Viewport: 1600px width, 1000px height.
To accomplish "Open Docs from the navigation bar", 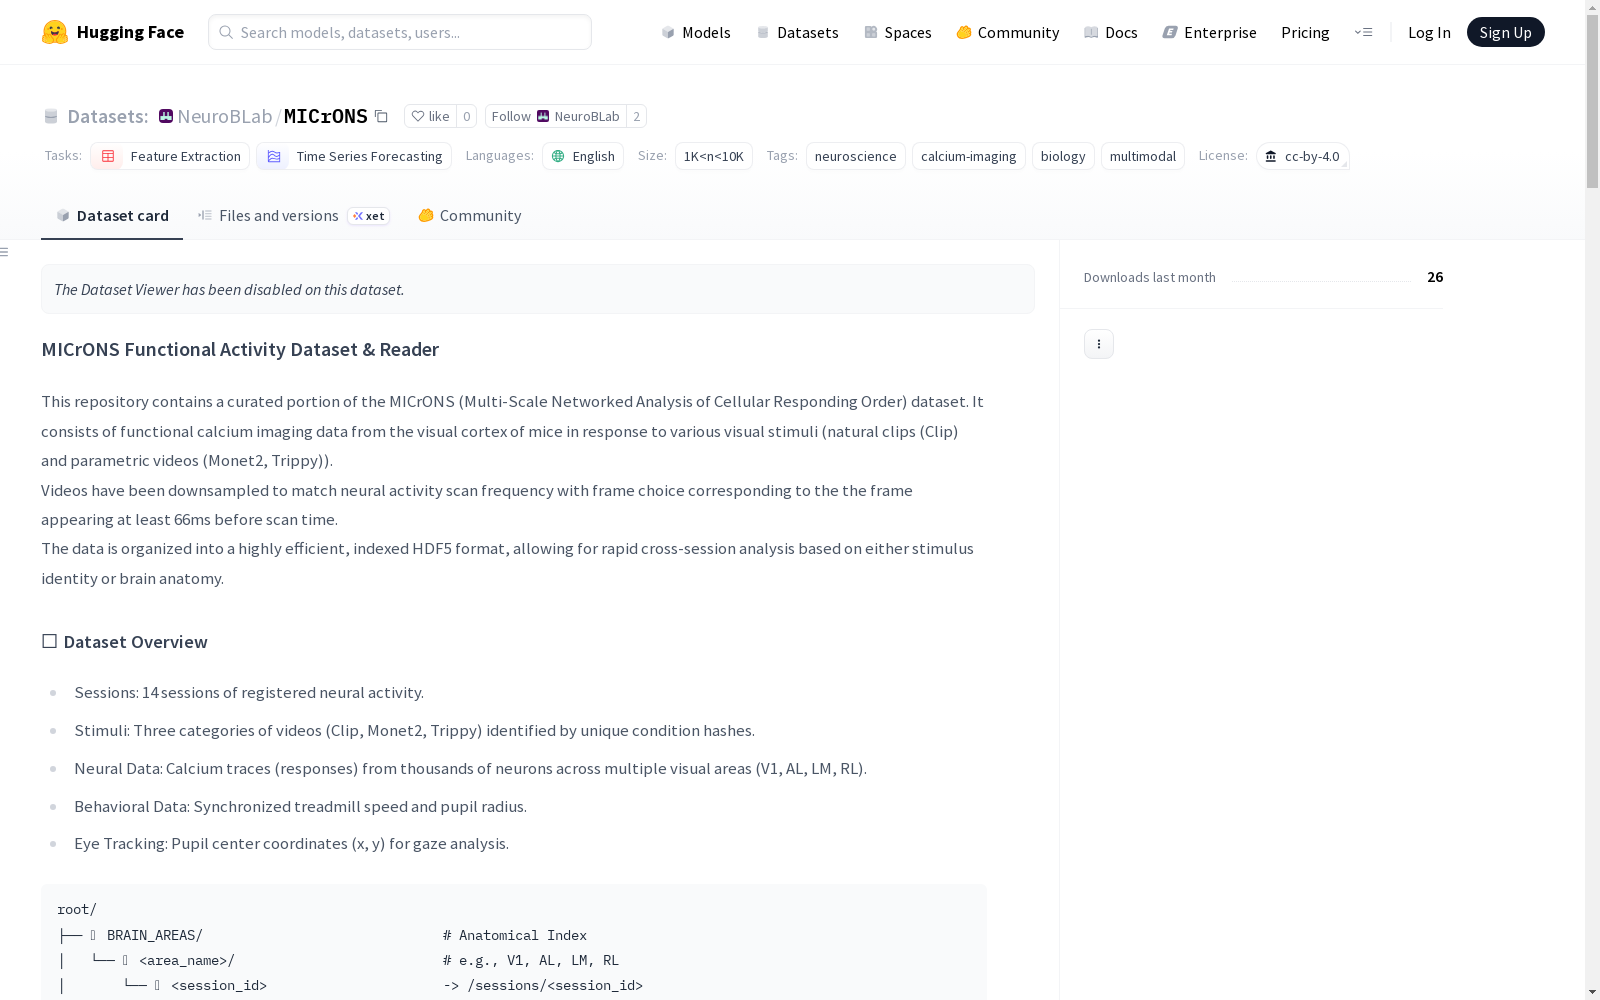I will click(x=1111, y=32).
